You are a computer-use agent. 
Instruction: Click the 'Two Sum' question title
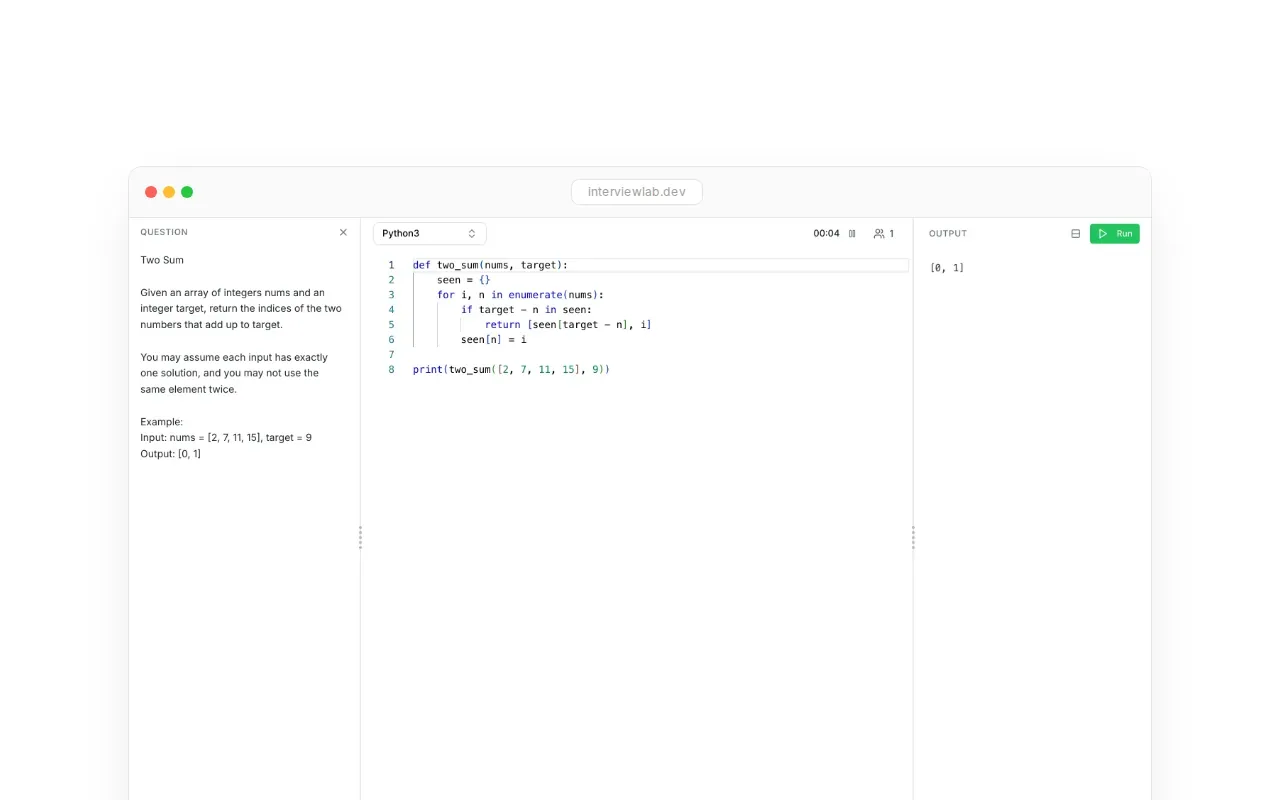(162, 260)
